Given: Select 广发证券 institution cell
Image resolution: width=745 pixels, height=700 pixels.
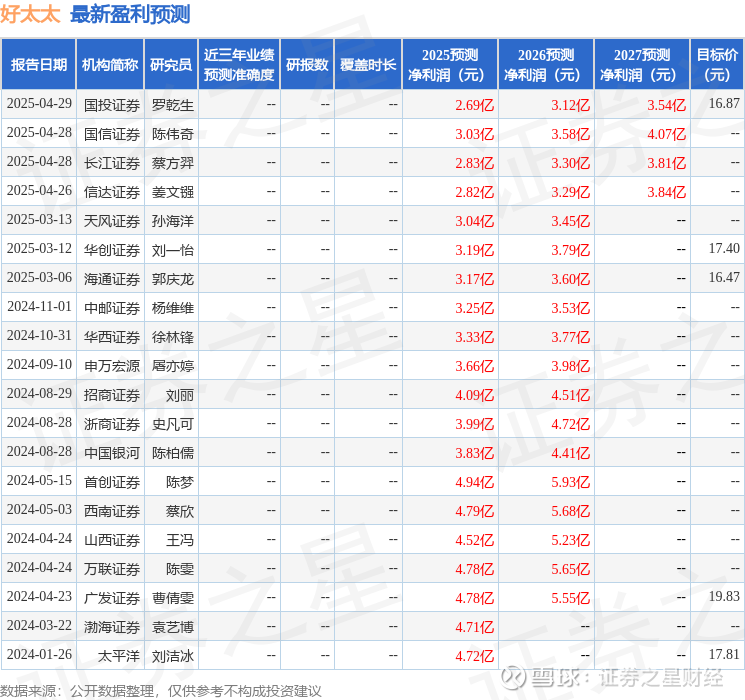Looking at the screenshot, I should (x=112, y=598).
